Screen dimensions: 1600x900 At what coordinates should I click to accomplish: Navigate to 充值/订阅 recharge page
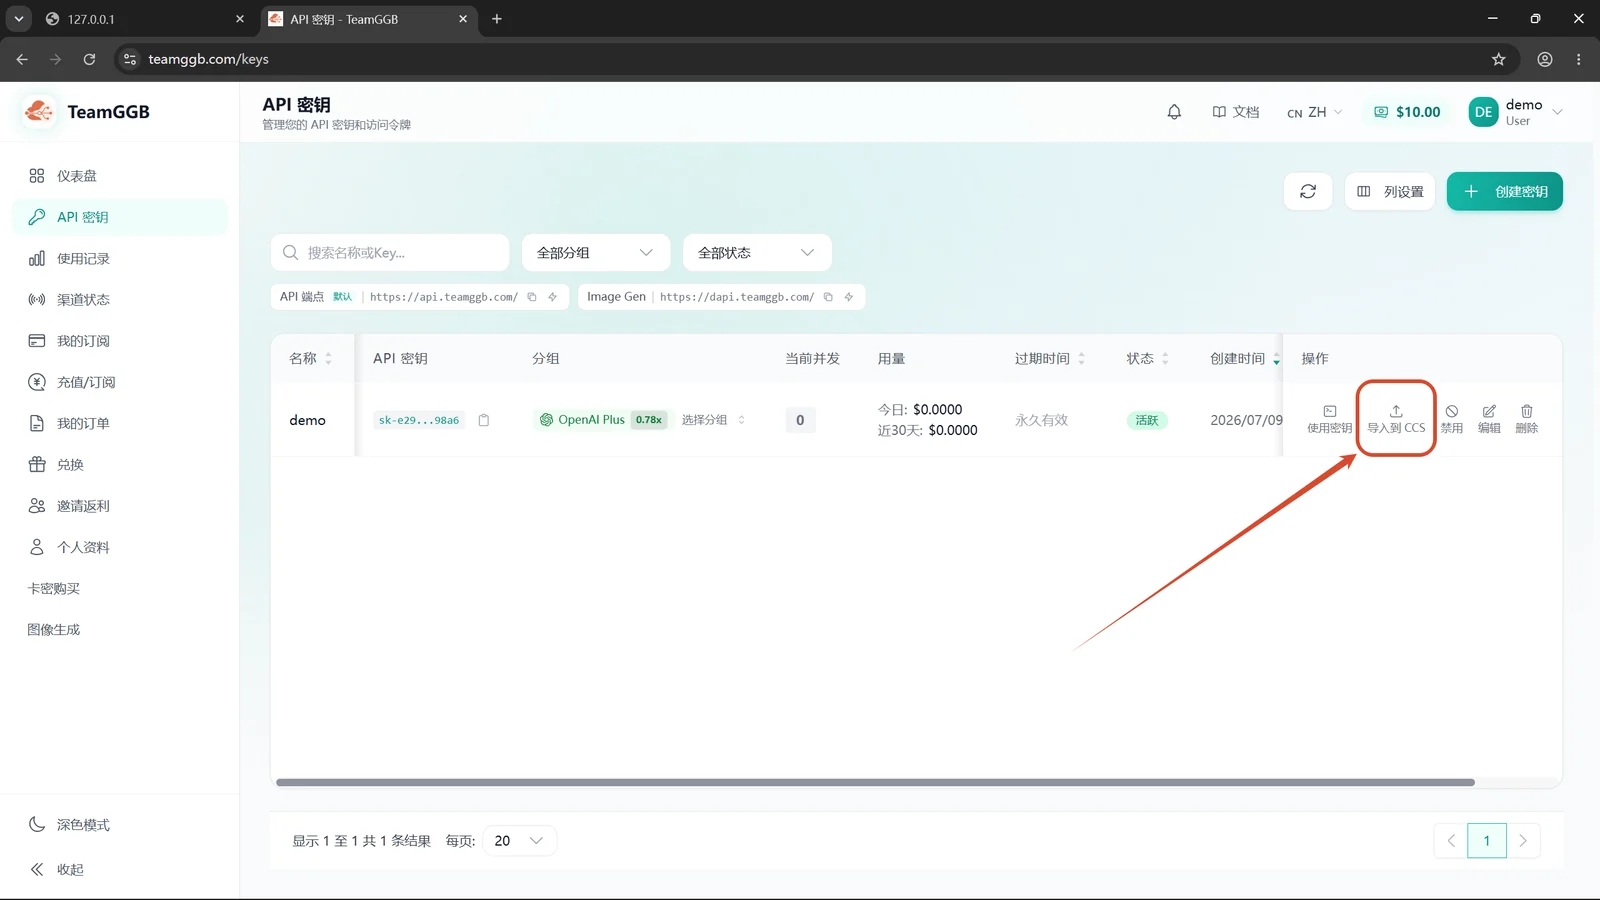click(x=120, y=382)
